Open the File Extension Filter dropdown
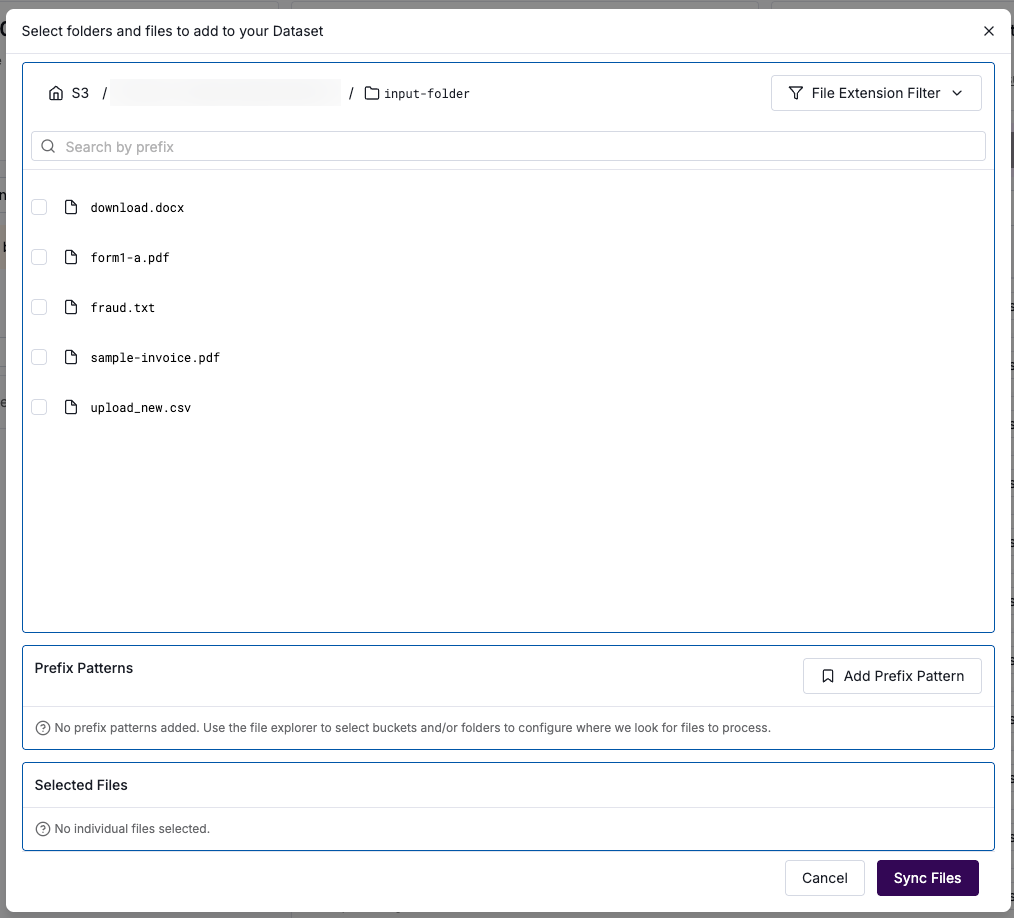 (x=876, y=93)
